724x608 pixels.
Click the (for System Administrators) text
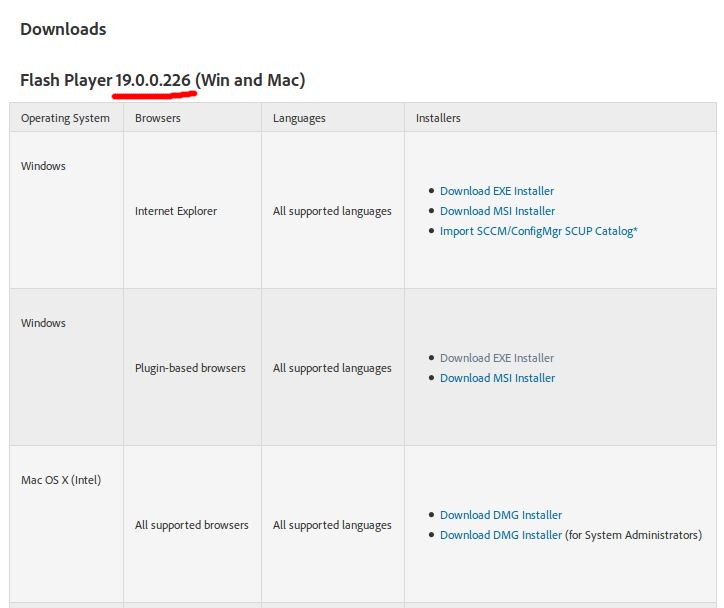tap(633, 535)
